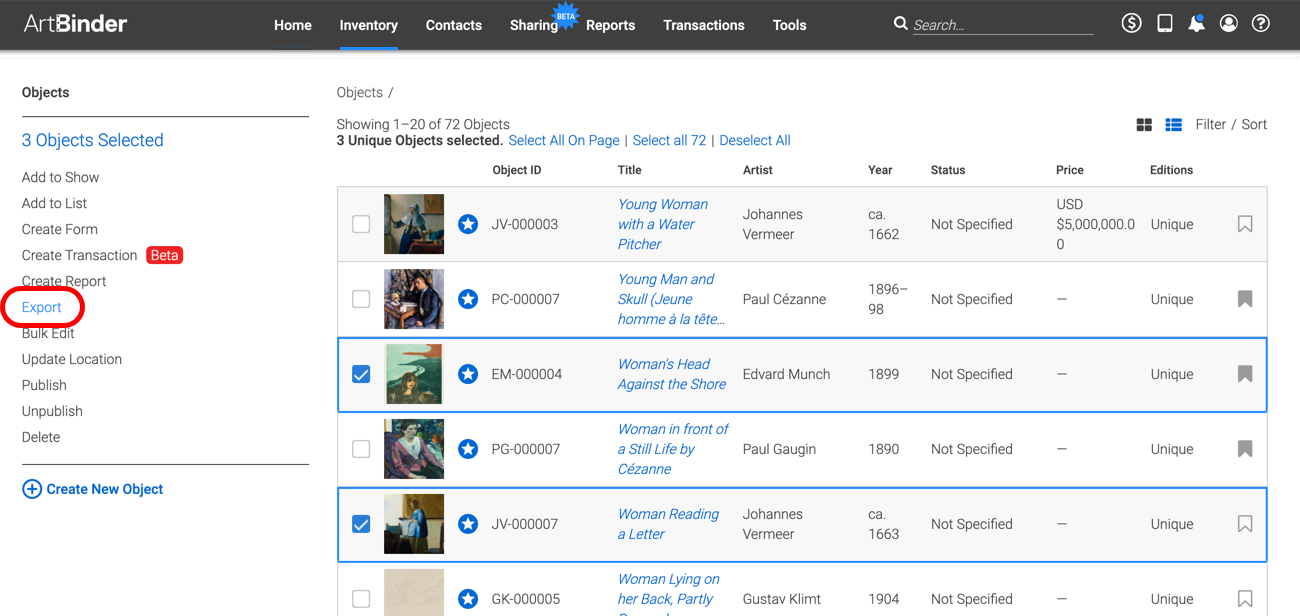Viewport: 1300px width, 616px height.
Task: Click the Objects breadcrumb link
Action: pos(360,92)
